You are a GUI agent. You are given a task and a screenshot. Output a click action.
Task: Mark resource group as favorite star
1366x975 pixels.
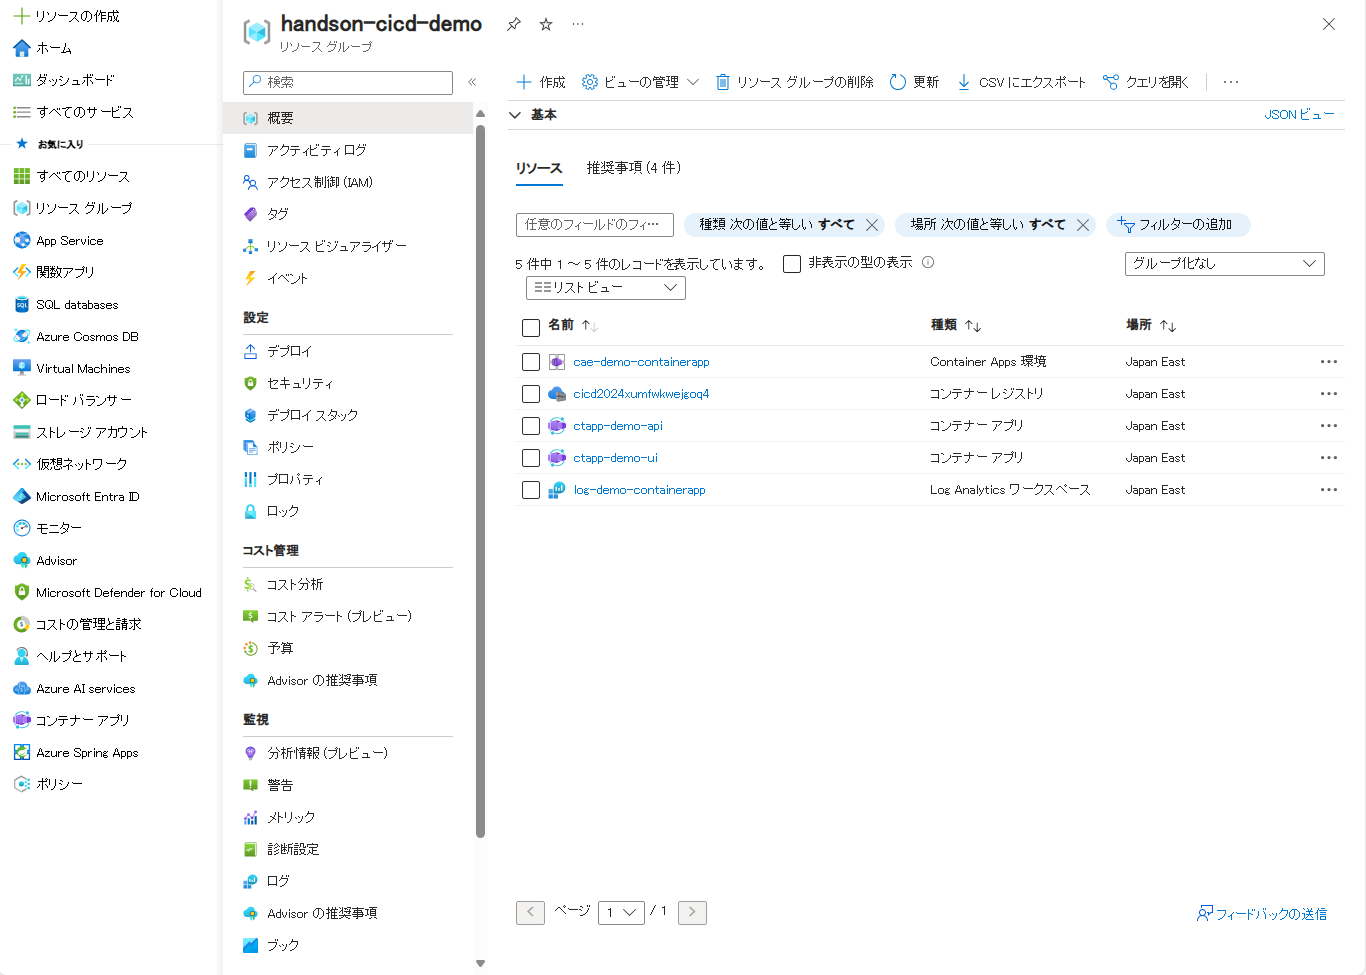point(546,24)
